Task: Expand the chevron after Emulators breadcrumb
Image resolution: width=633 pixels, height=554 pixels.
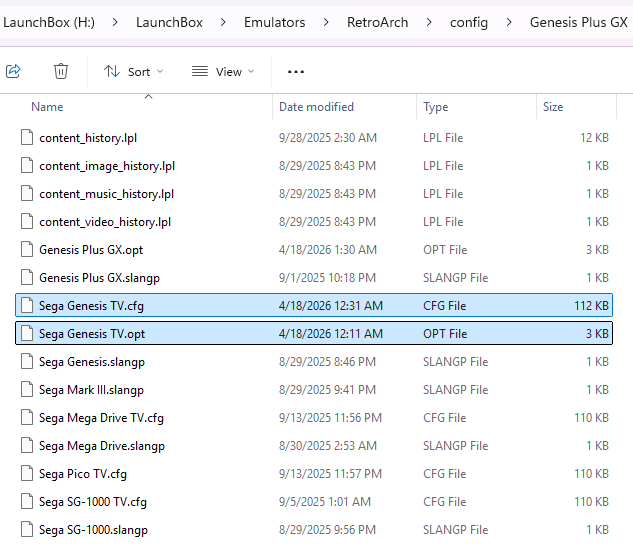Action: [326, 22]
